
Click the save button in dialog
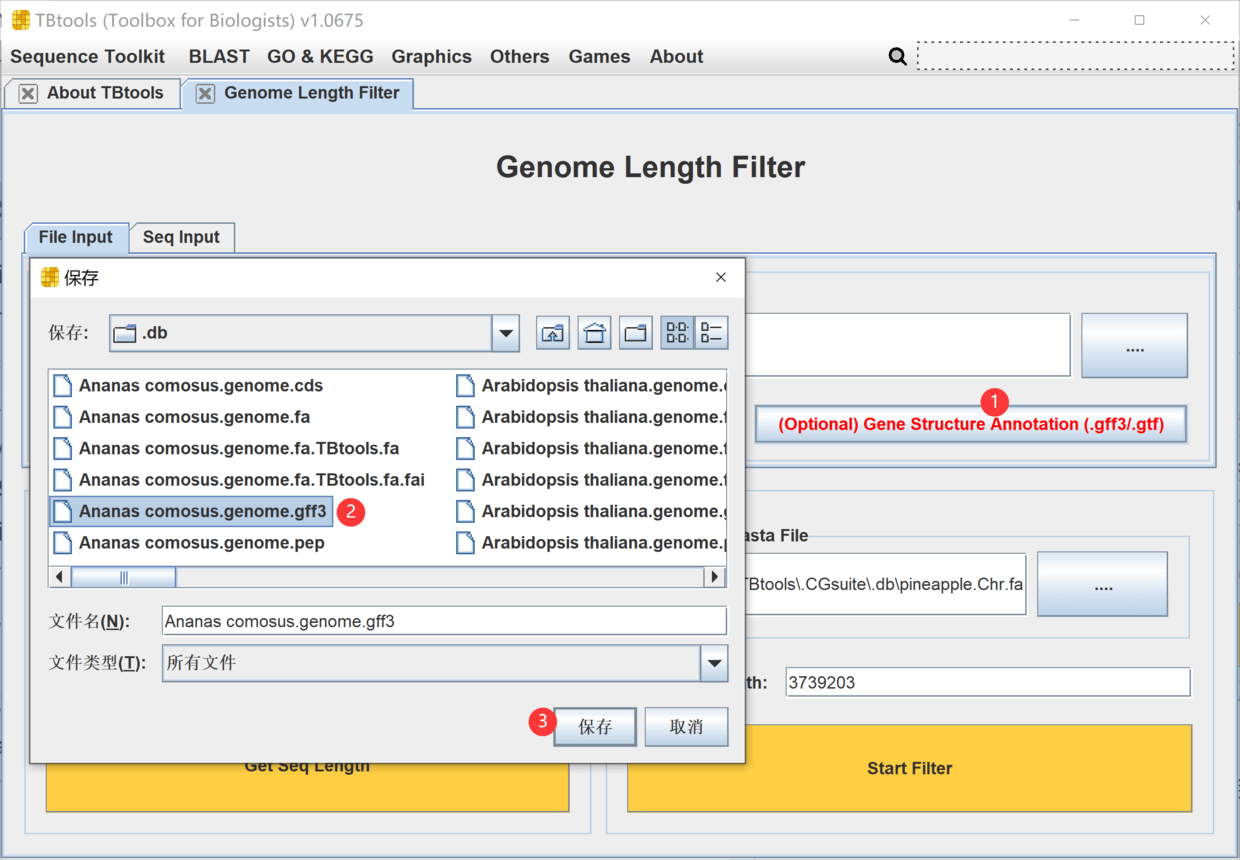pos(595,727)
